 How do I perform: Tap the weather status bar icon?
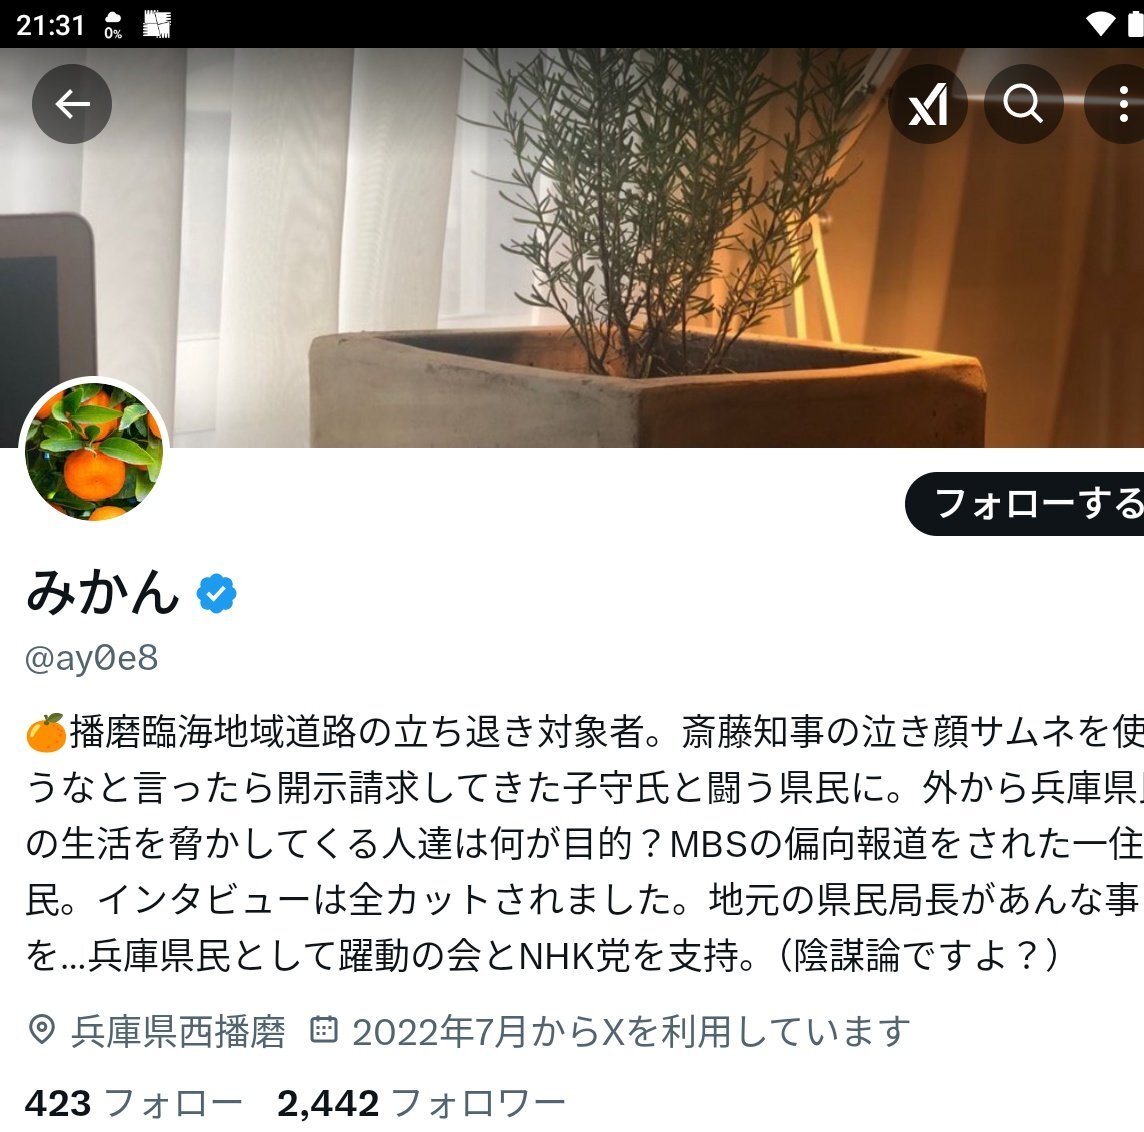[113, 25]
